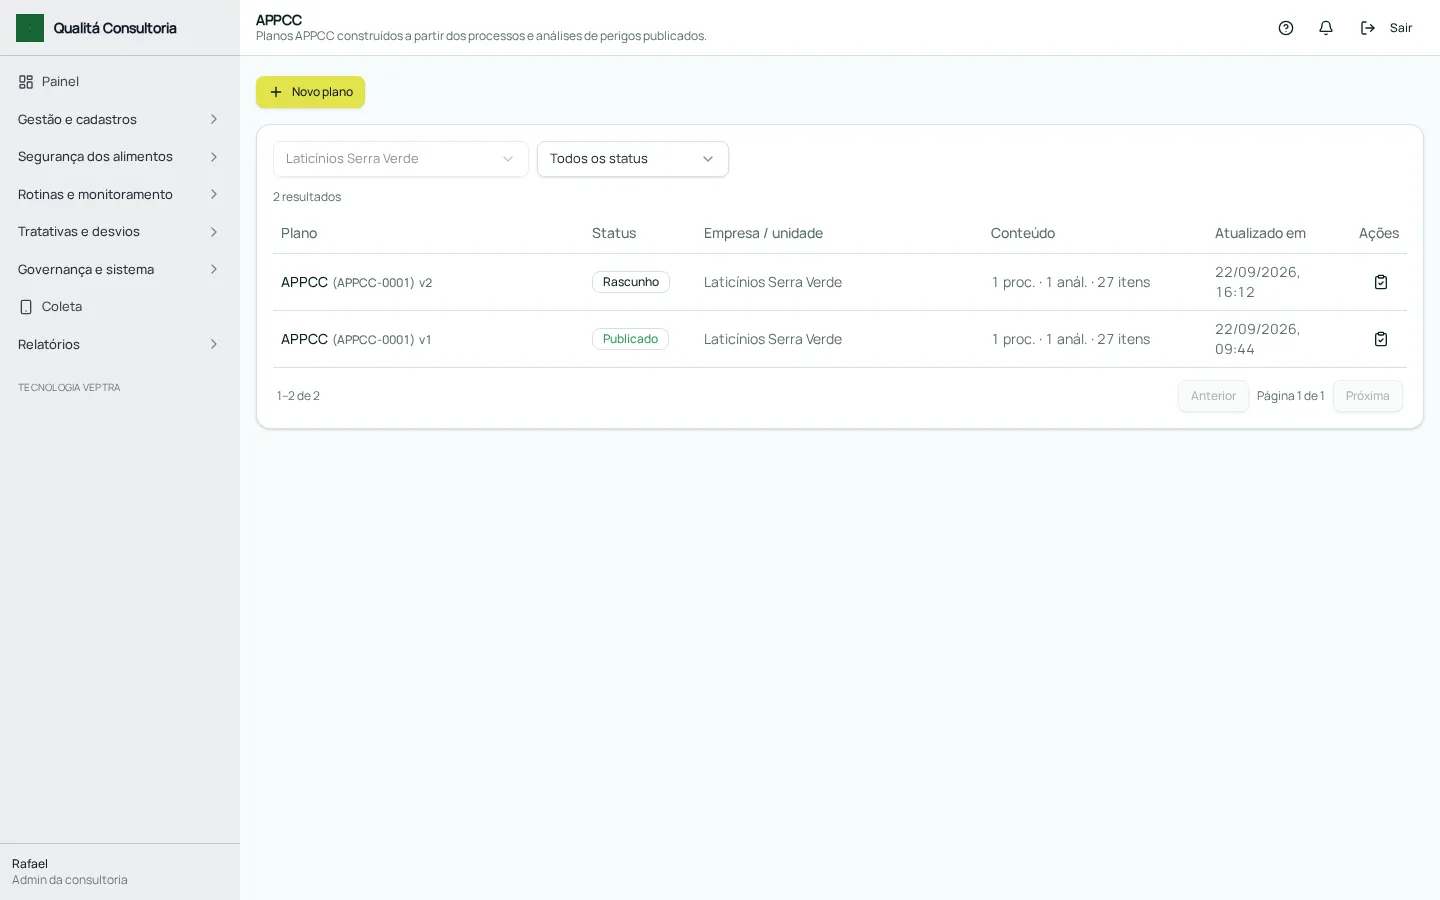Click the Coleta device icon
Viewport: 1440px width, 900px height.
(26, 307)
